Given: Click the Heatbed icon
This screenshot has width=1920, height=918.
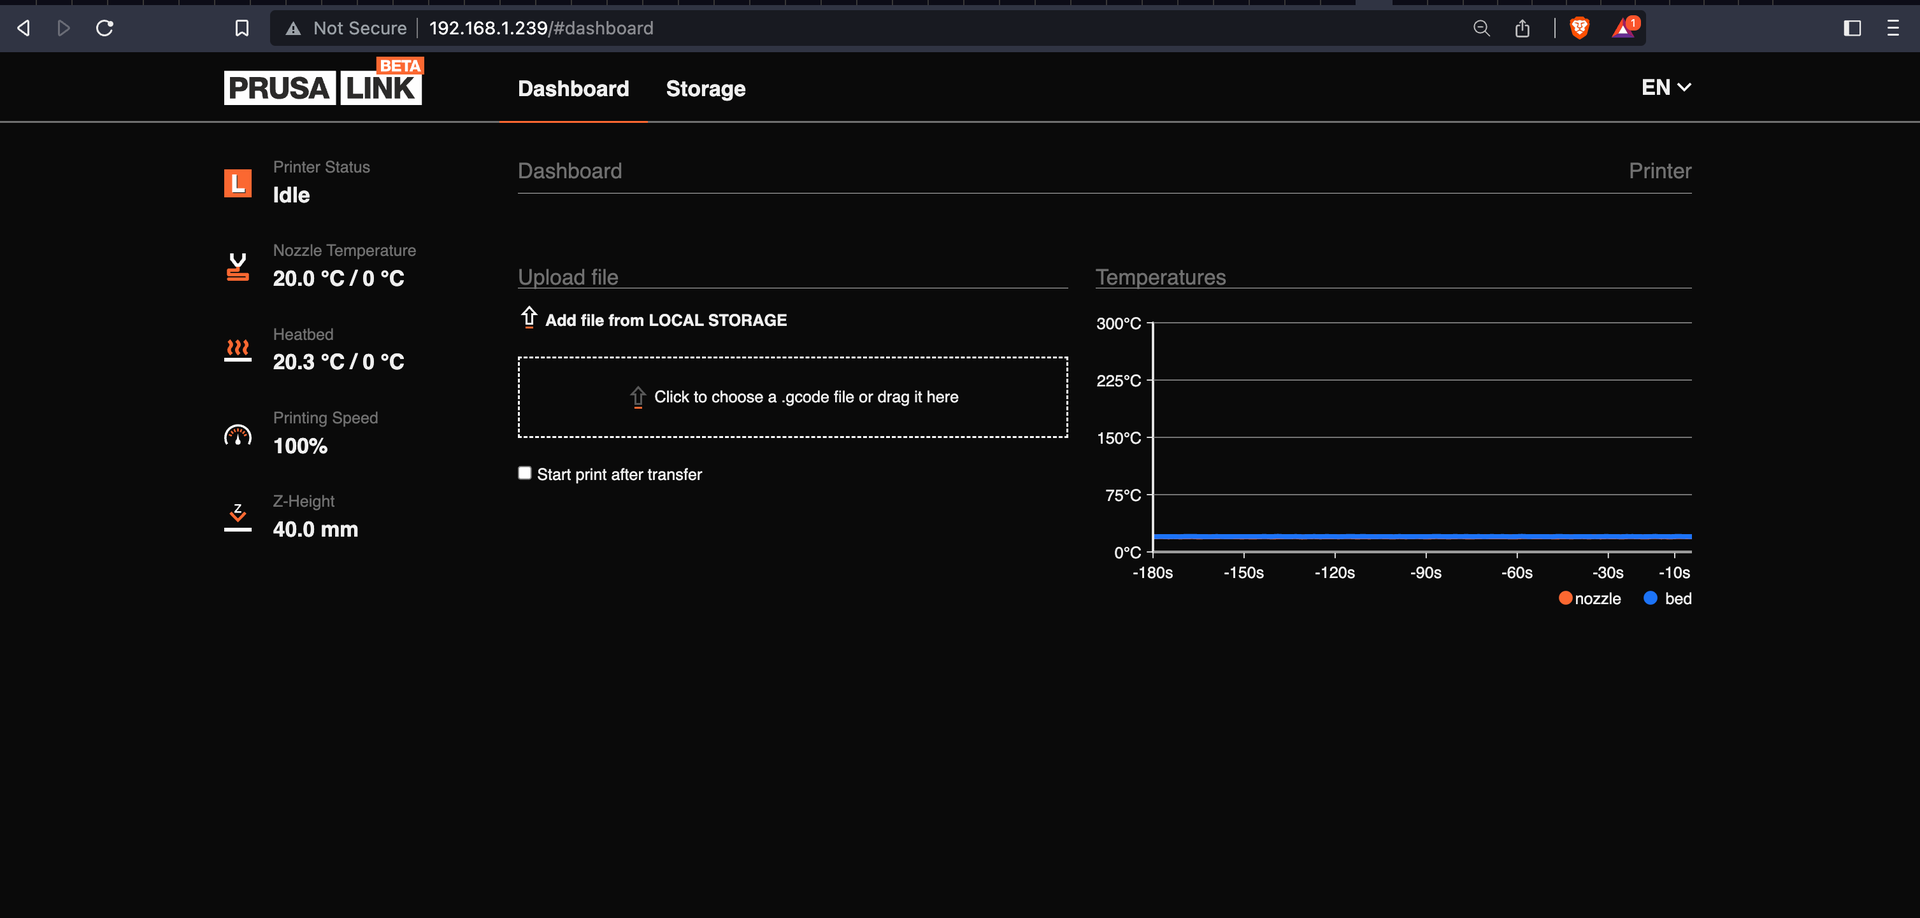Looking at the screenshot, I should tap(237, 349).
